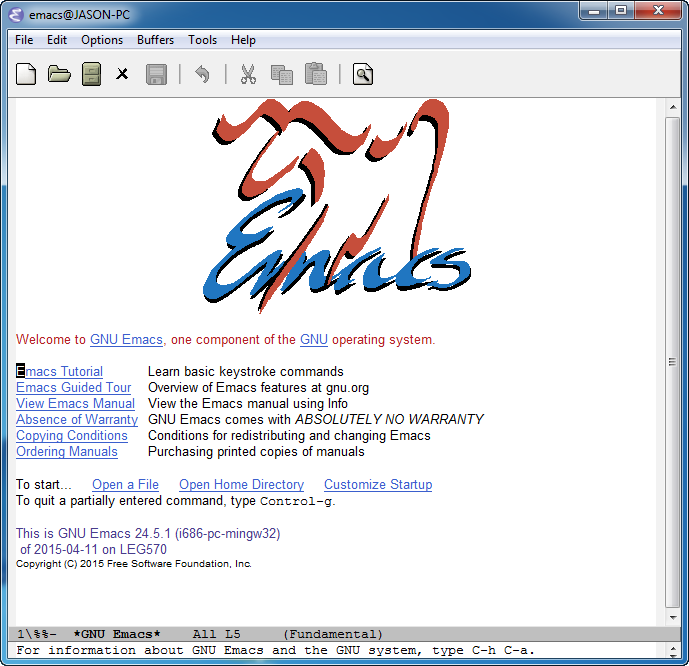The height and width of the screenshot is (666, 689).
Task: Open the Ordering Manuals link
Action: tap(67, 452)
